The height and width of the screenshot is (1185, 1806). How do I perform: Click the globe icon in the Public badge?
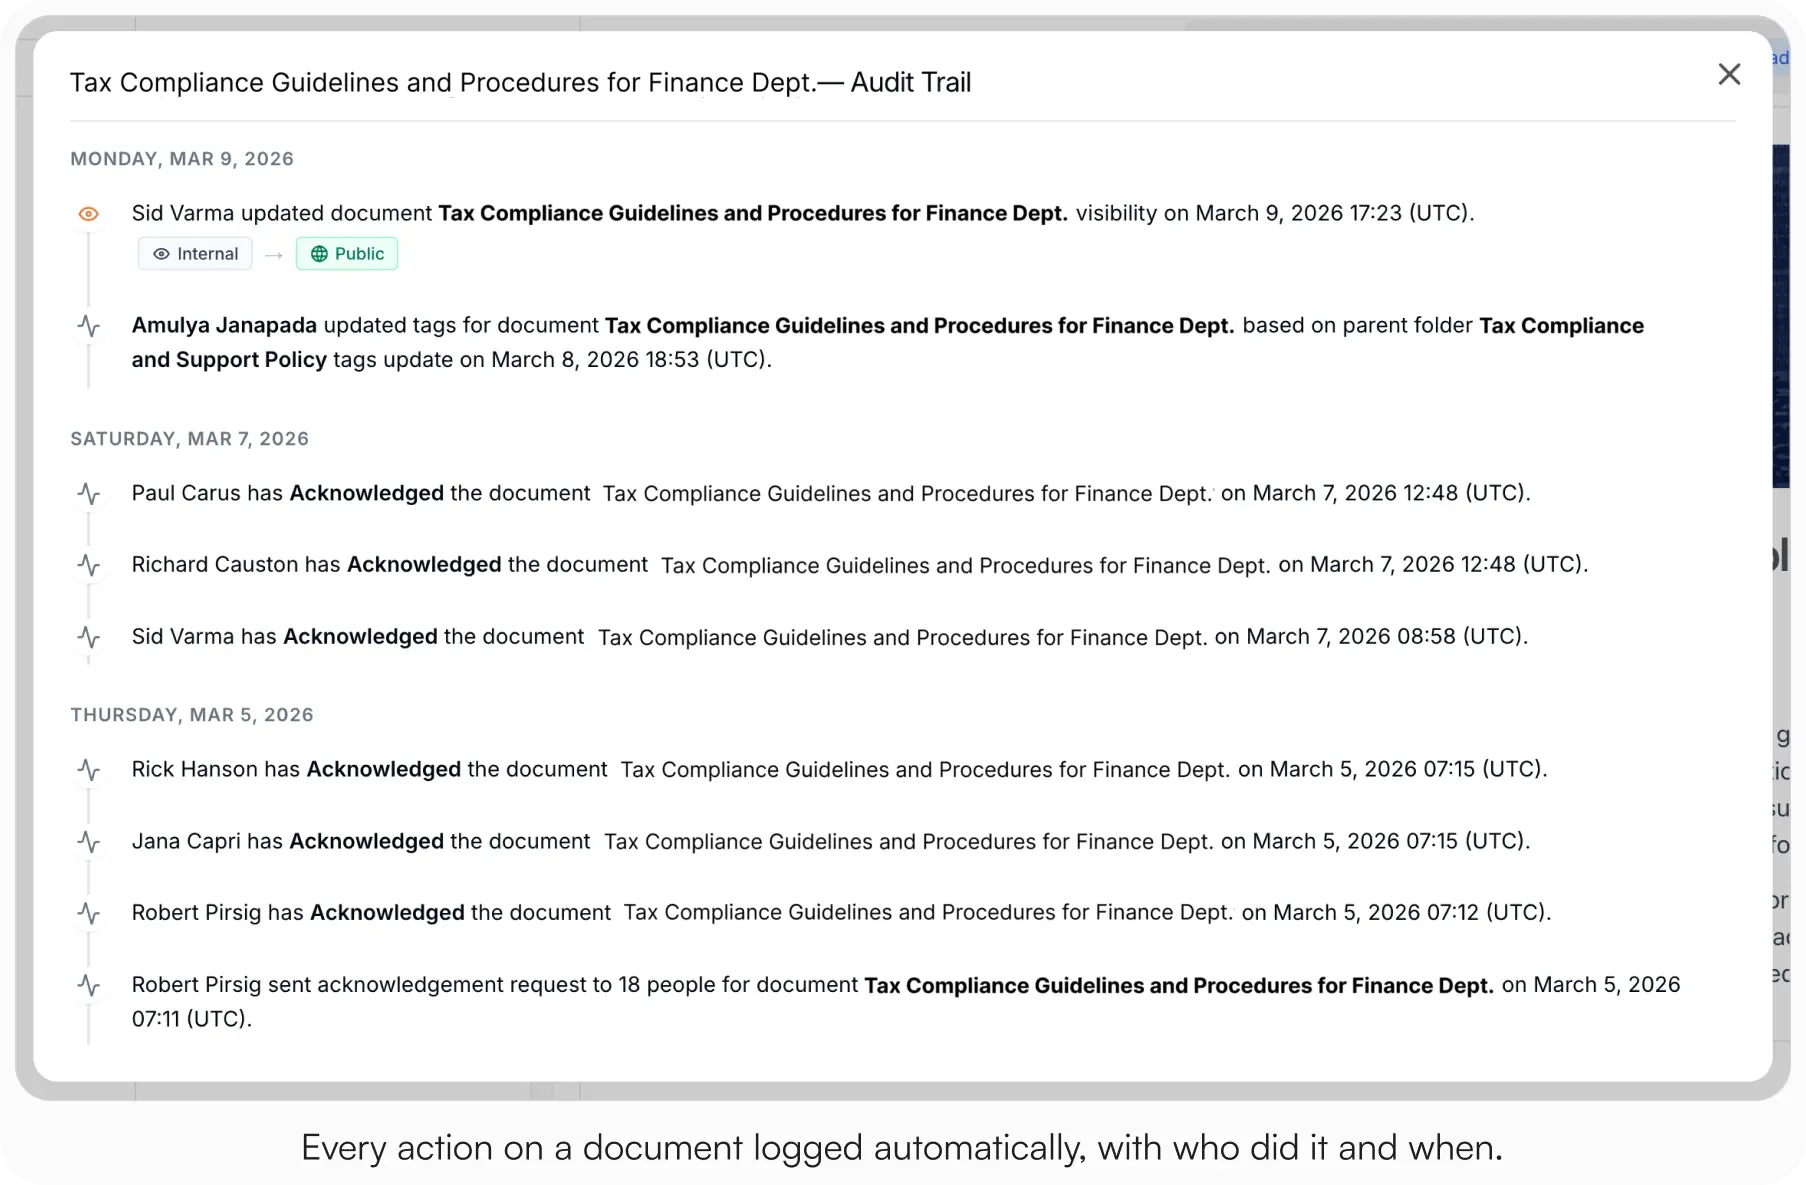(x=319, y=254)
